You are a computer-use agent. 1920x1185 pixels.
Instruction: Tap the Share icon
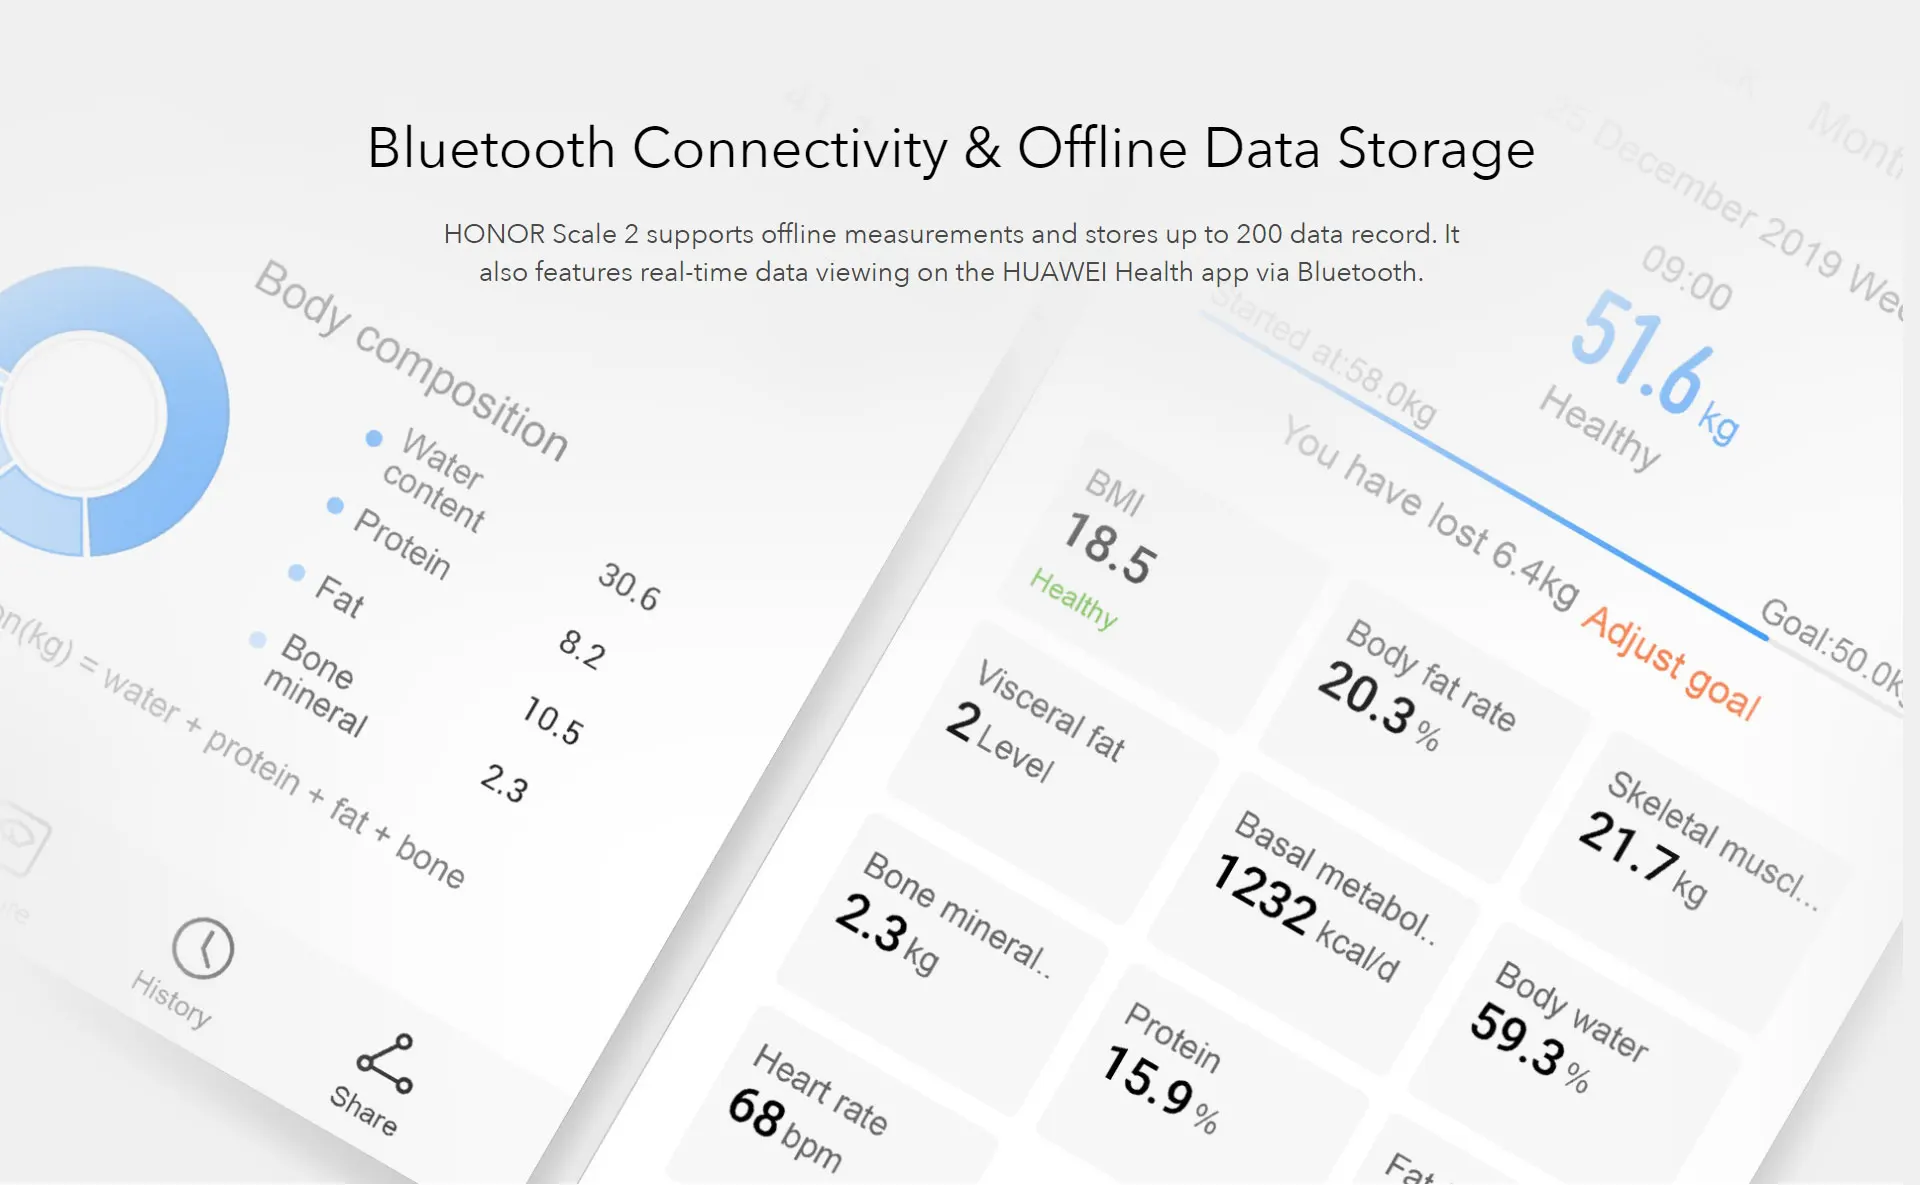point(385,1064)
